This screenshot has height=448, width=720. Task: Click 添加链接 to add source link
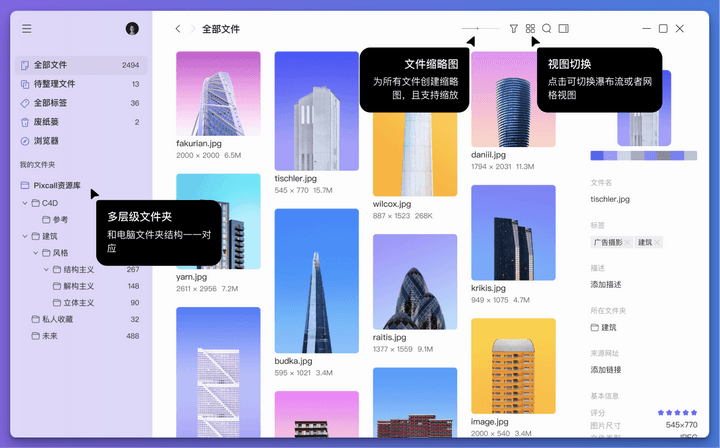coord(606,370)
